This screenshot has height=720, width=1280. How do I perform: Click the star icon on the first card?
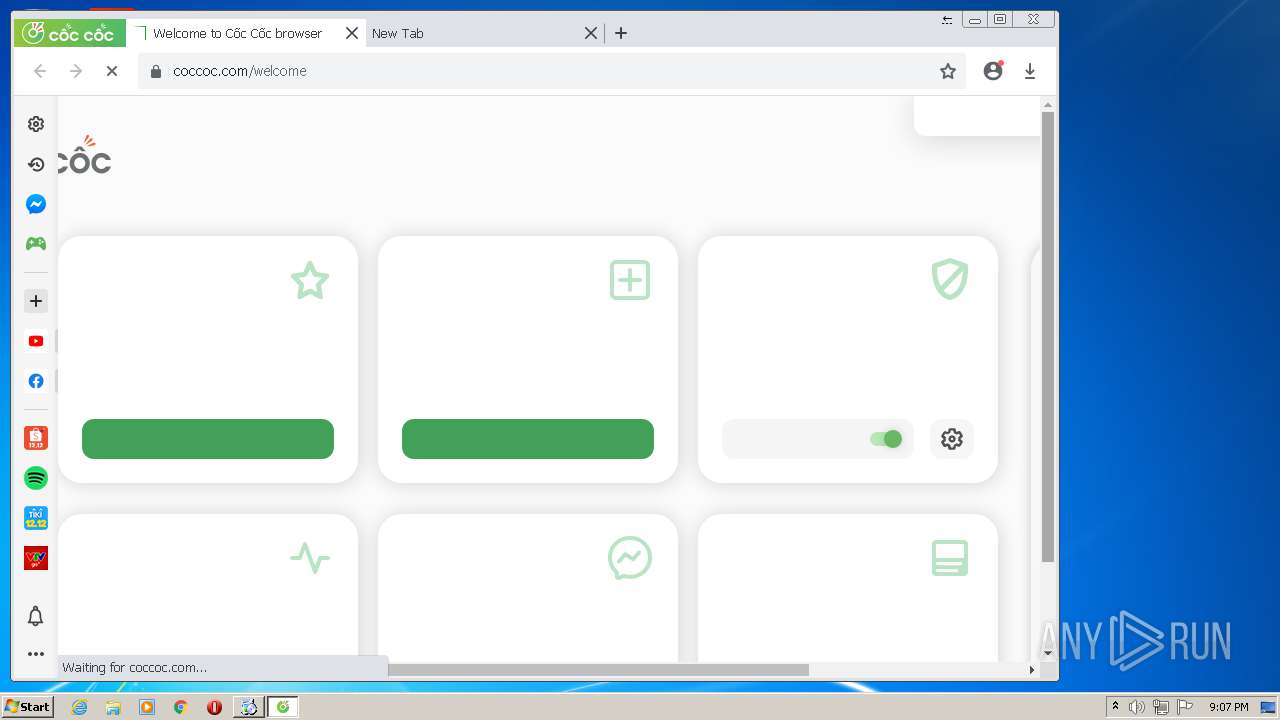[x=310, y=280]
